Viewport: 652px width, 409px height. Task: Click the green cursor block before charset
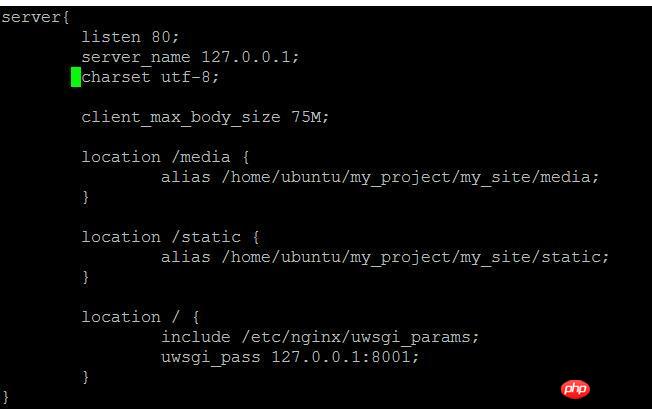point(76,77)
